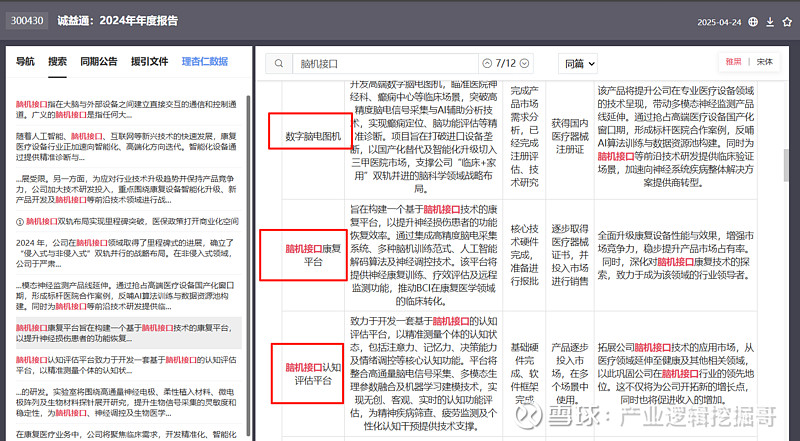This screenshot has width=800, height=441.
Task: Switch font to 宋体
Action: (x=764, y=62)
